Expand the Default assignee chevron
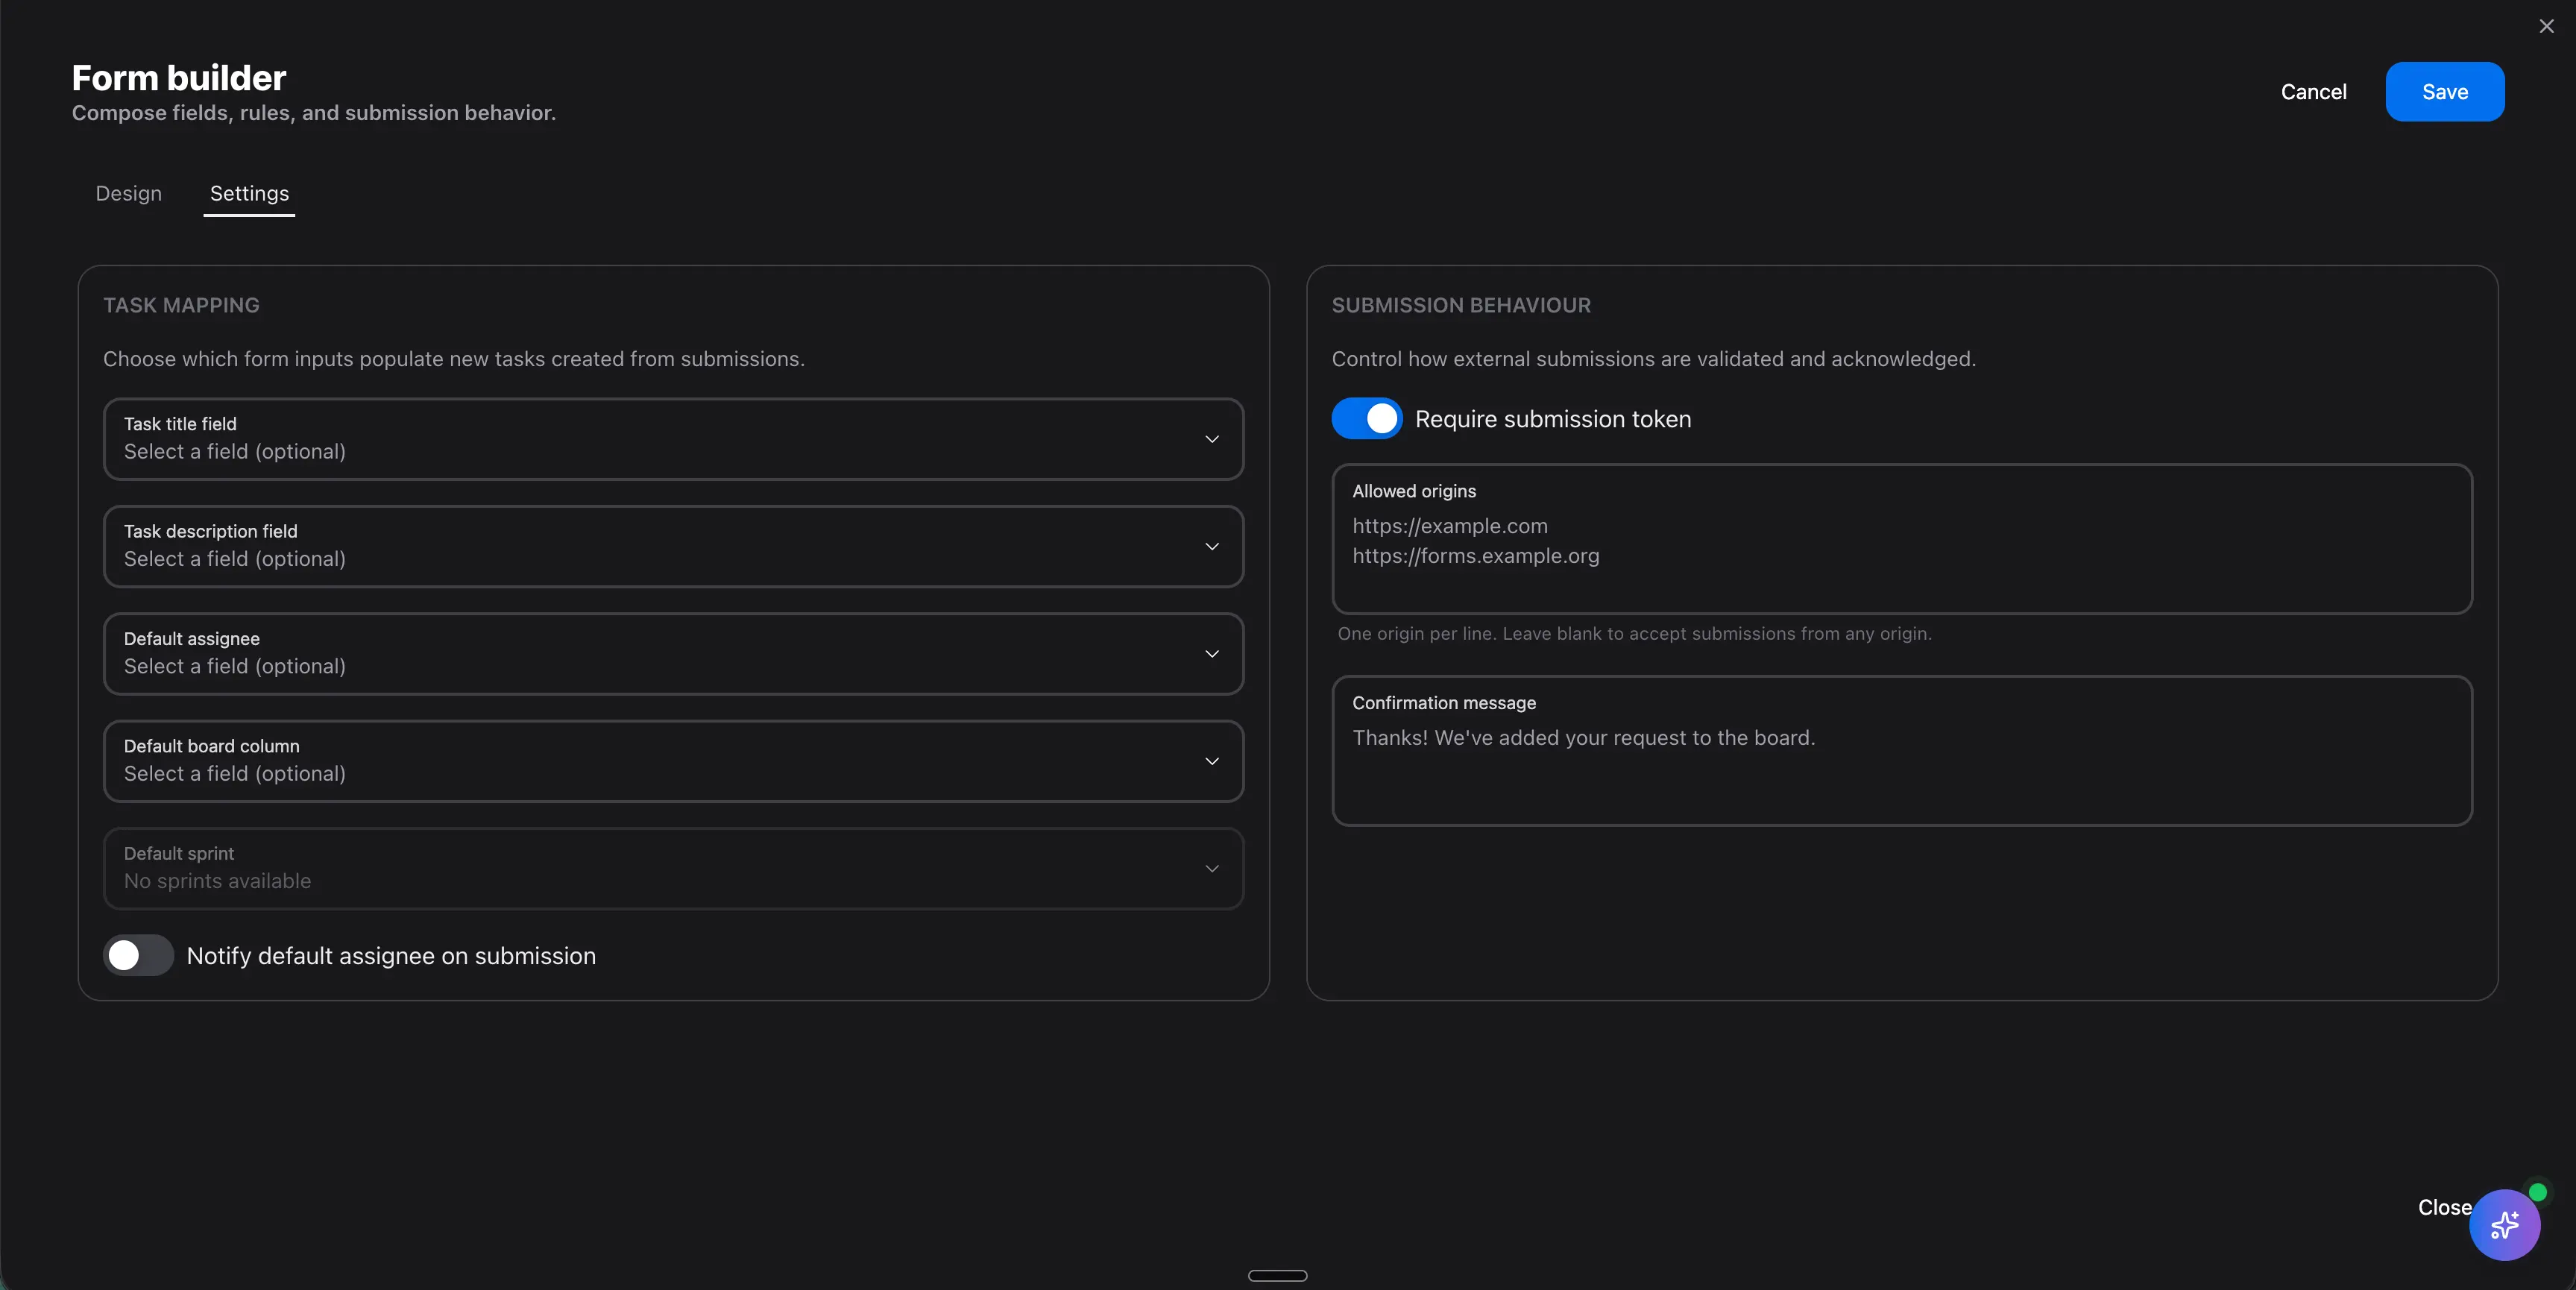The image size is (2576, 1290). pos(1211,653)
